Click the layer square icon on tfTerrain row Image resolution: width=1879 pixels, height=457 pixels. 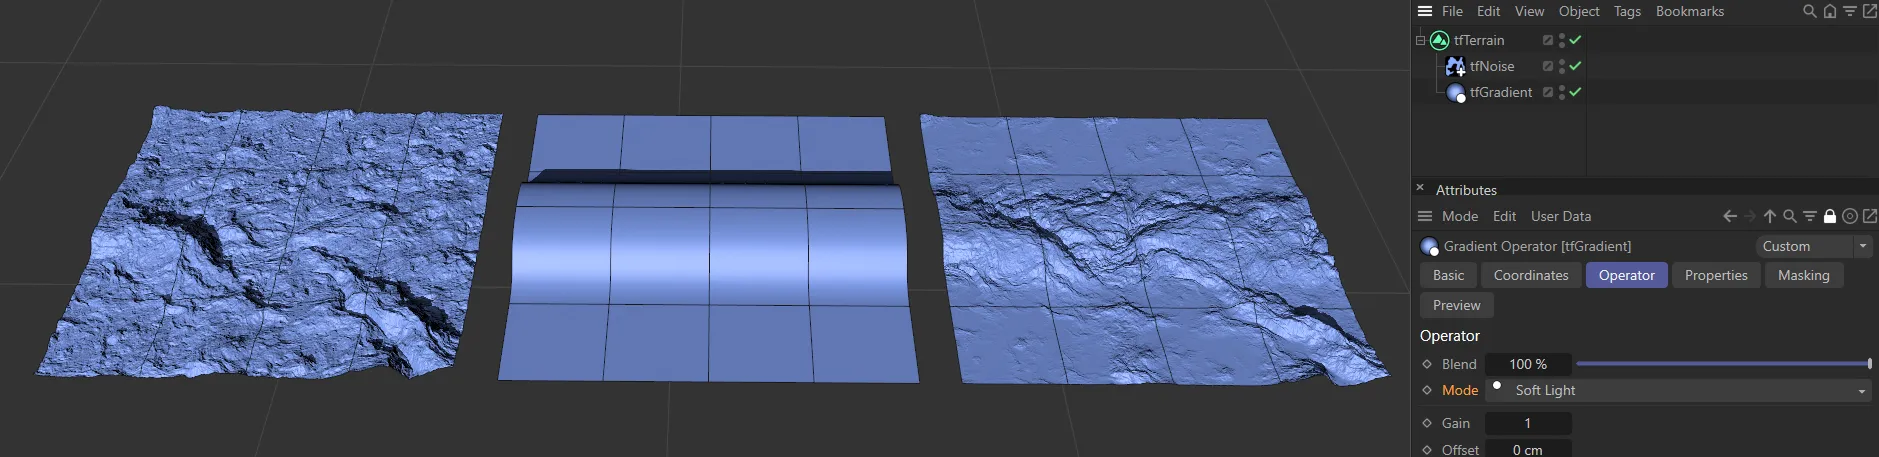point(1547,40)
